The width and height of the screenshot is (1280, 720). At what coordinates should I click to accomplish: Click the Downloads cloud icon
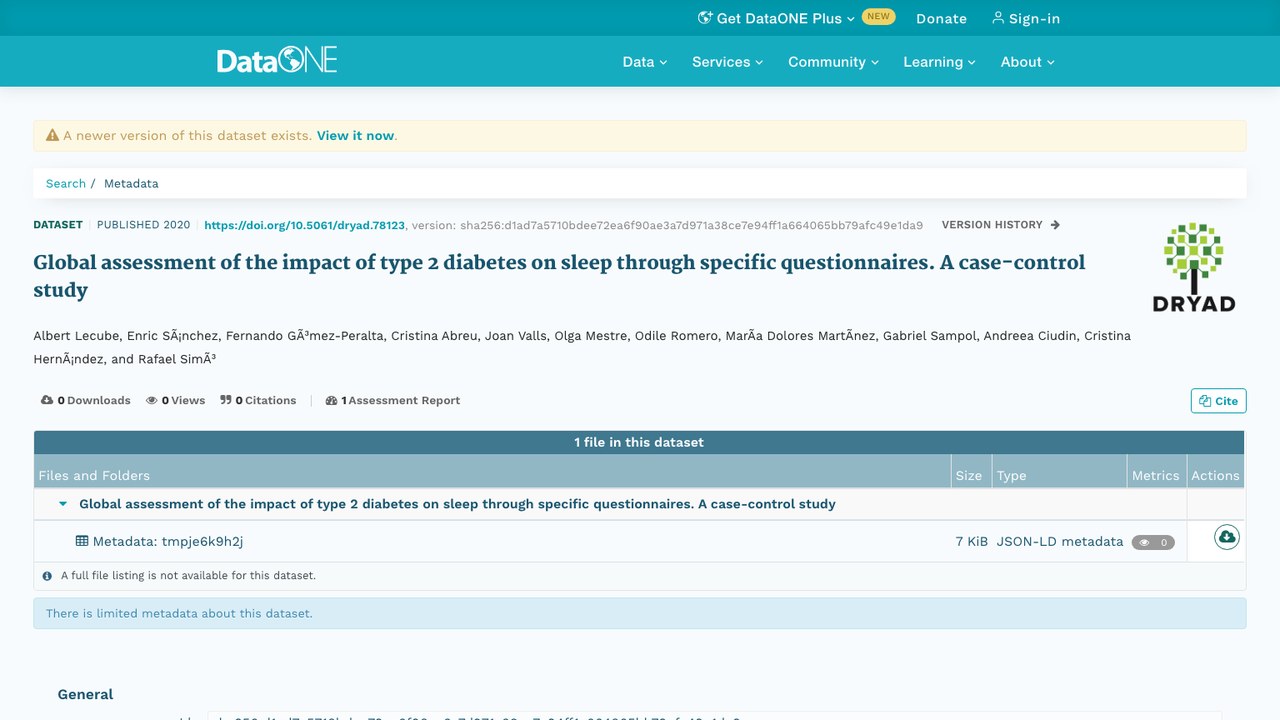47,400
